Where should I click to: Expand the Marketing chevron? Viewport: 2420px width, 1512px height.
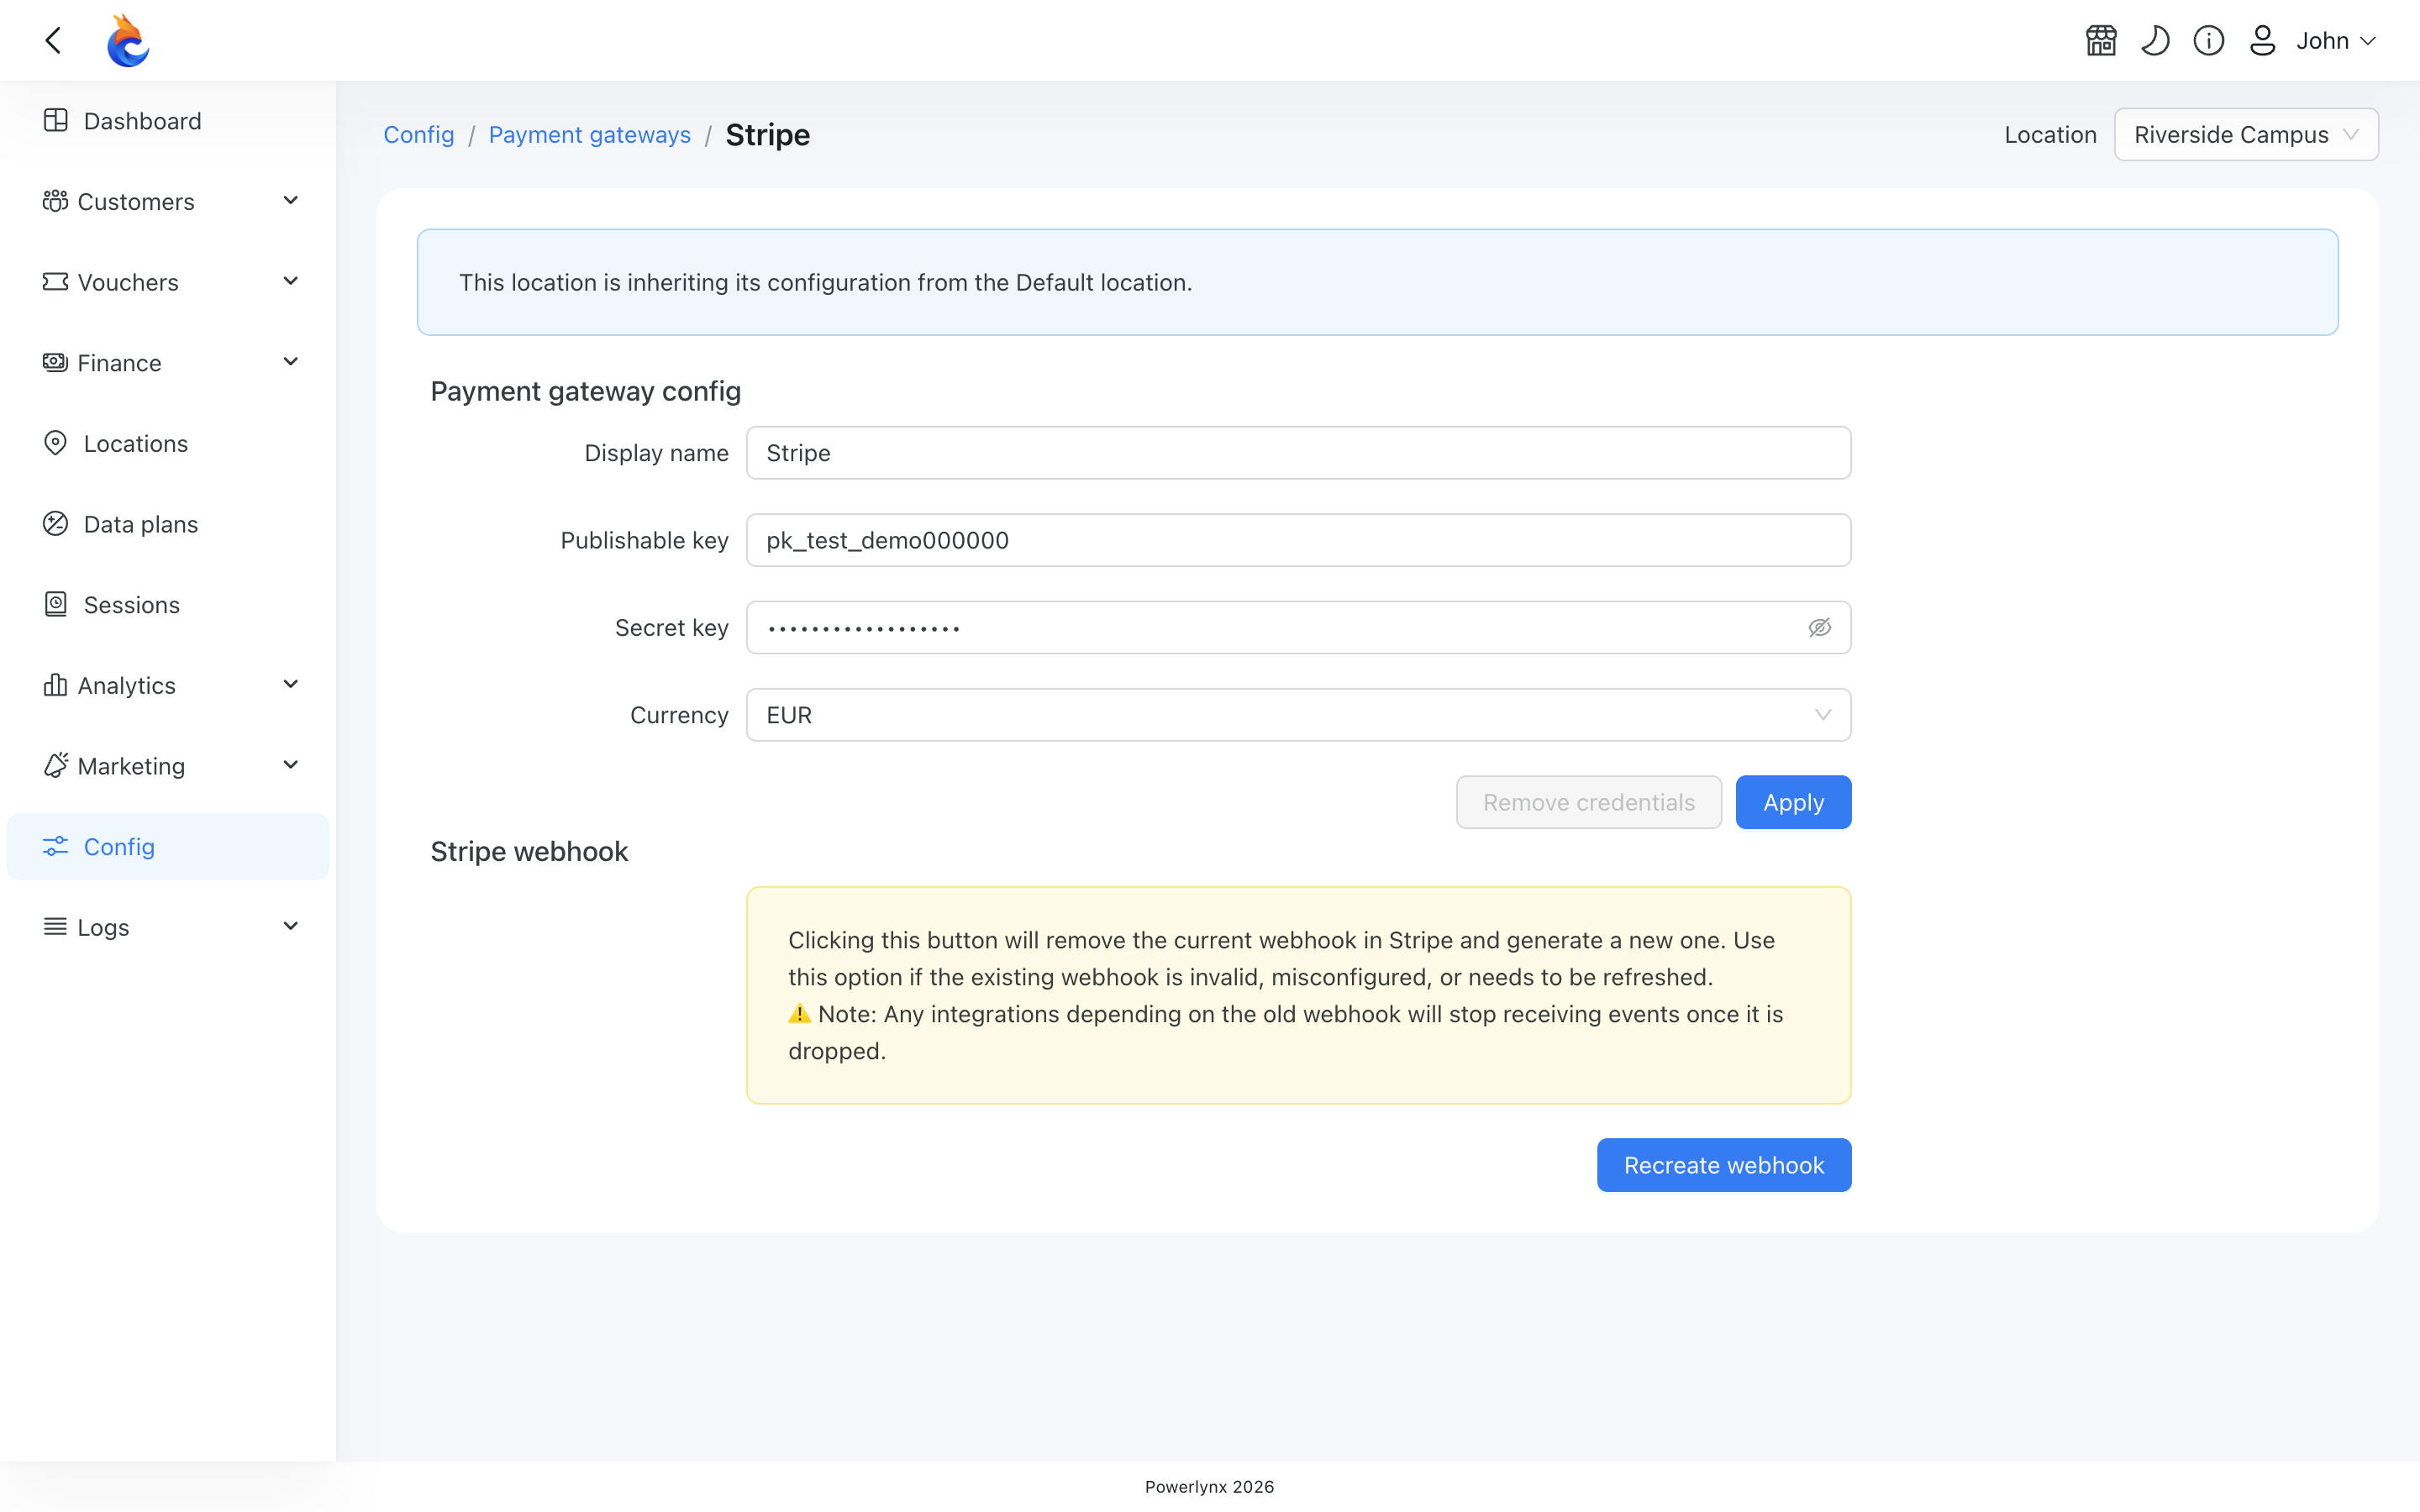click(x=291, y=766)
